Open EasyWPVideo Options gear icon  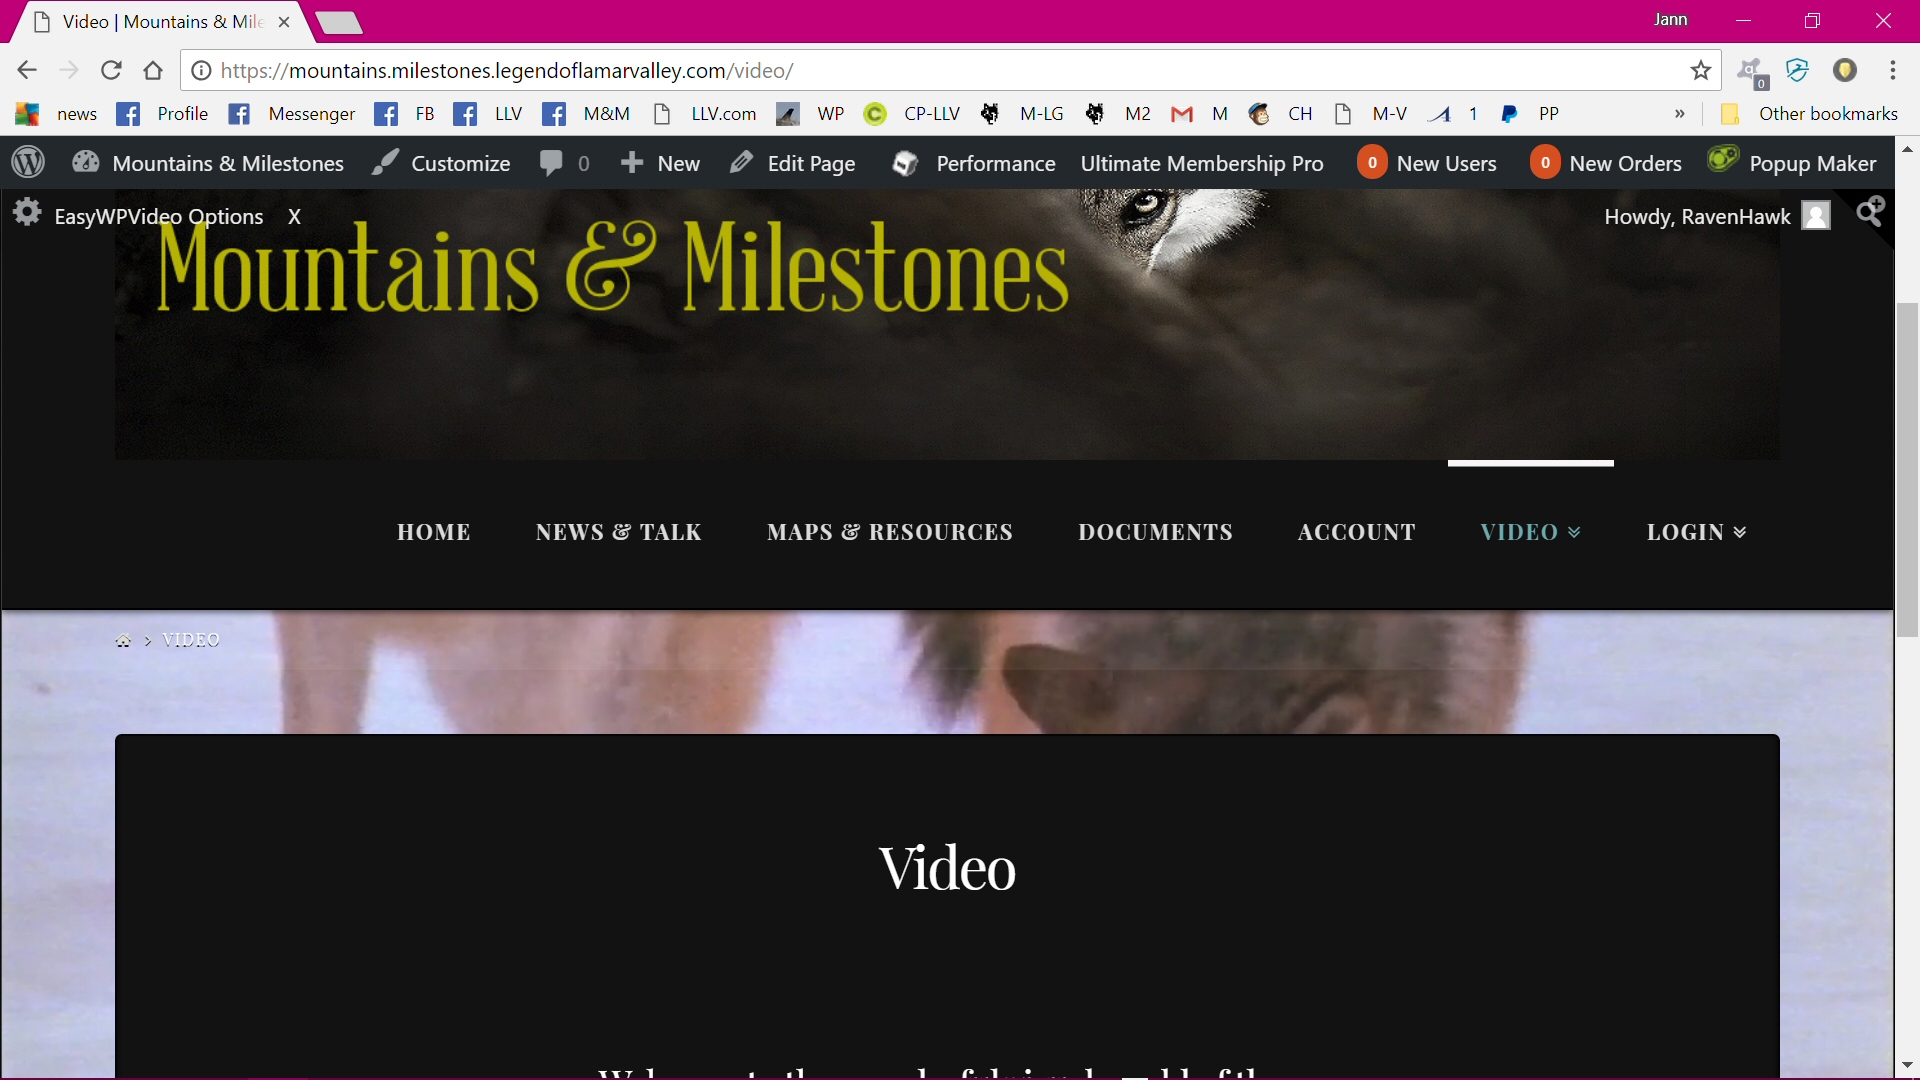tap(27, 213)
